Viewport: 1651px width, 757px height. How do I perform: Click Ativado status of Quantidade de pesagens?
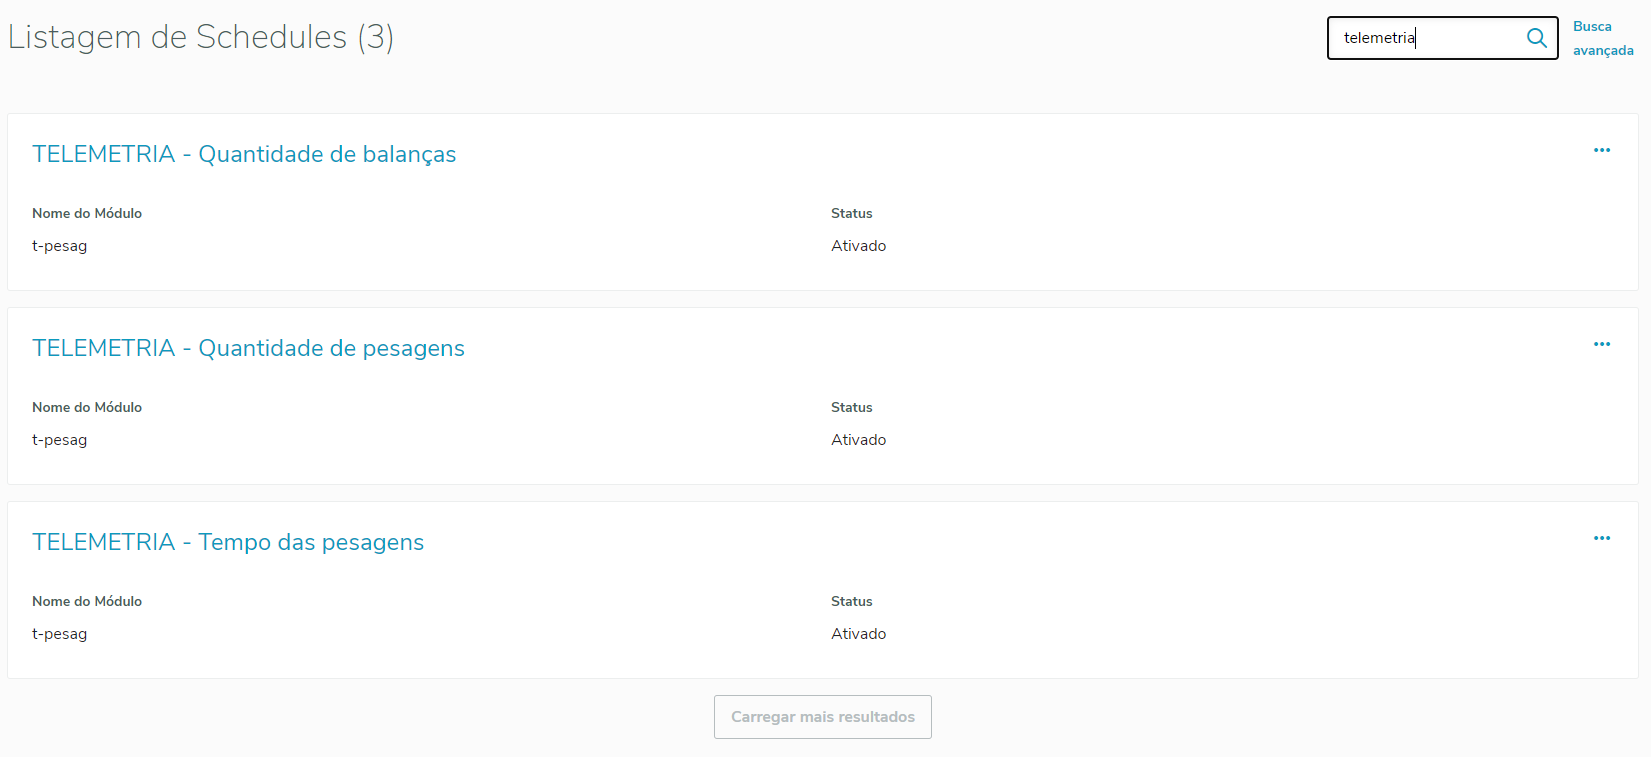pyautogui.click(x=858, y=440)
